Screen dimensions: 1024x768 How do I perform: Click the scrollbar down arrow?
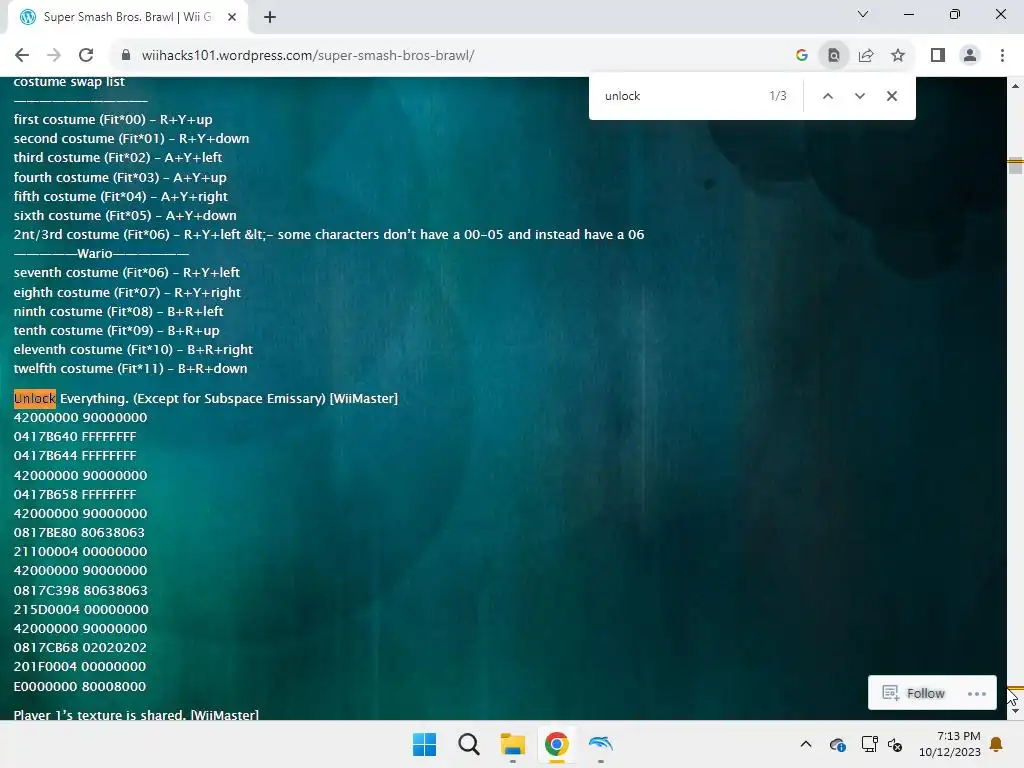click(x=1015, y=711)
